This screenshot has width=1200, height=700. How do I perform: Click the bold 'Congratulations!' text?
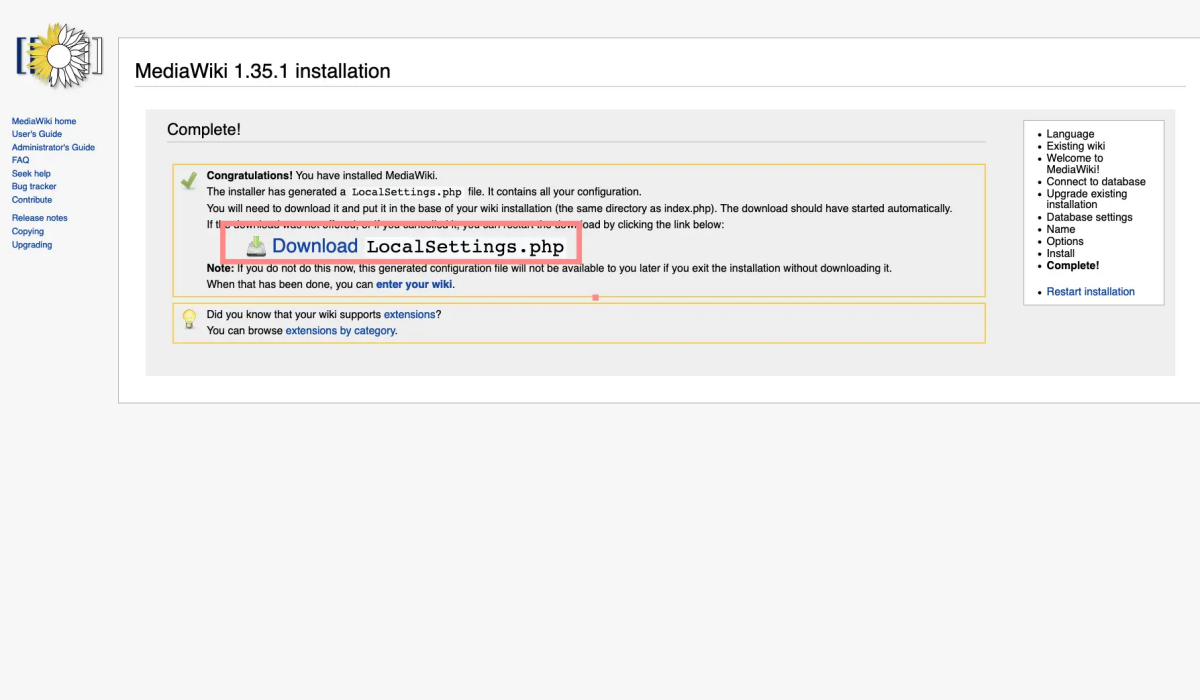[250, 175]
